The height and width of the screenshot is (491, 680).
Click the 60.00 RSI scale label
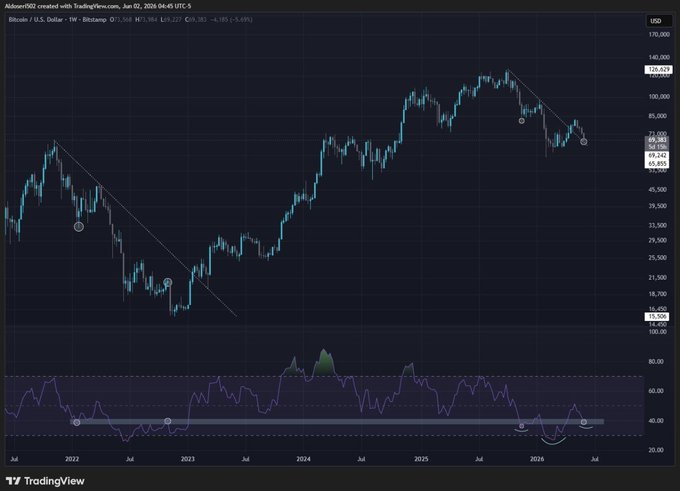(x=656, y=391)
